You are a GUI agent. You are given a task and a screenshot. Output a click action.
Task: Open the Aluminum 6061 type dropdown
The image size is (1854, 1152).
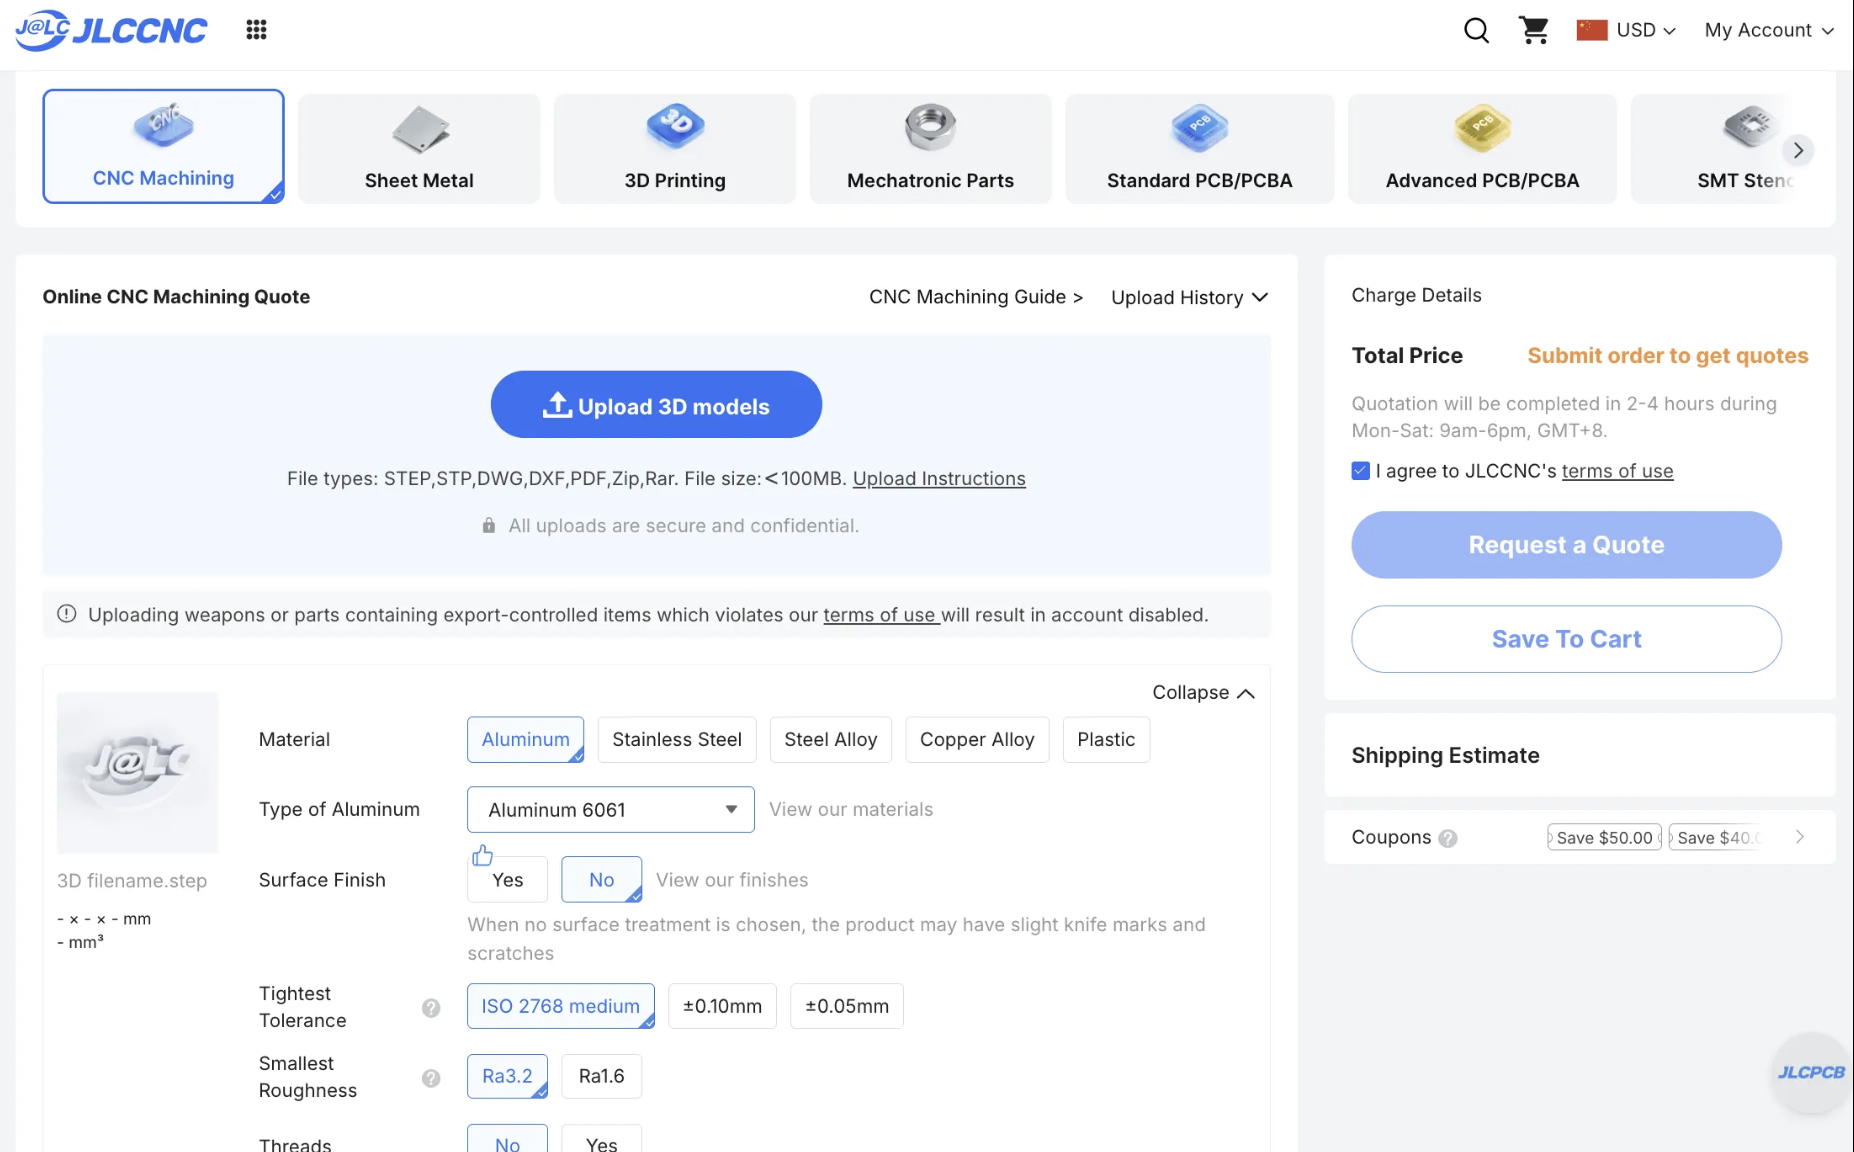tap(611, 810)
